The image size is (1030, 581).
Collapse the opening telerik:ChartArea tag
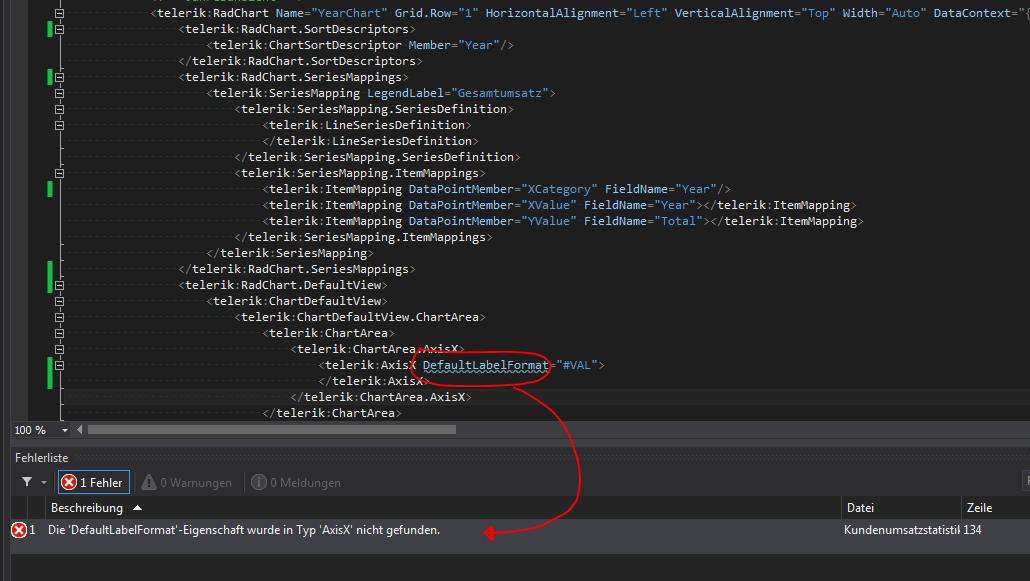pyautogui.click(x=59, y=333)
